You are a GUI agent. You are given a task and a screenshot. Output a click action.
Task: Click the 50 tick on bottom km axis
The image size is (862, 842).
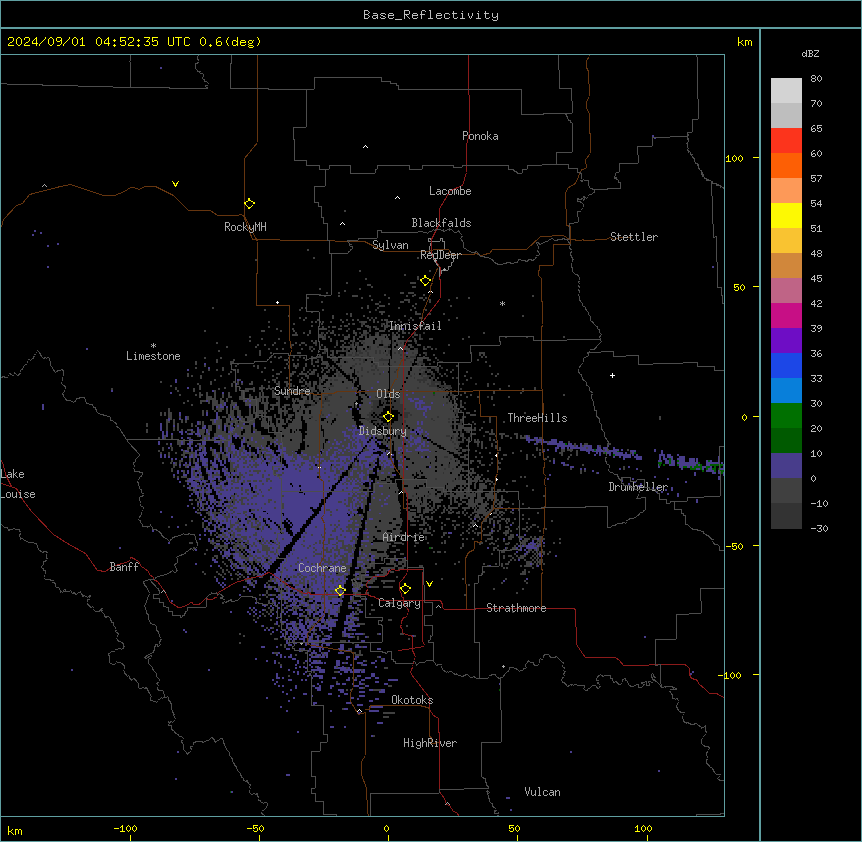point(514,828)
